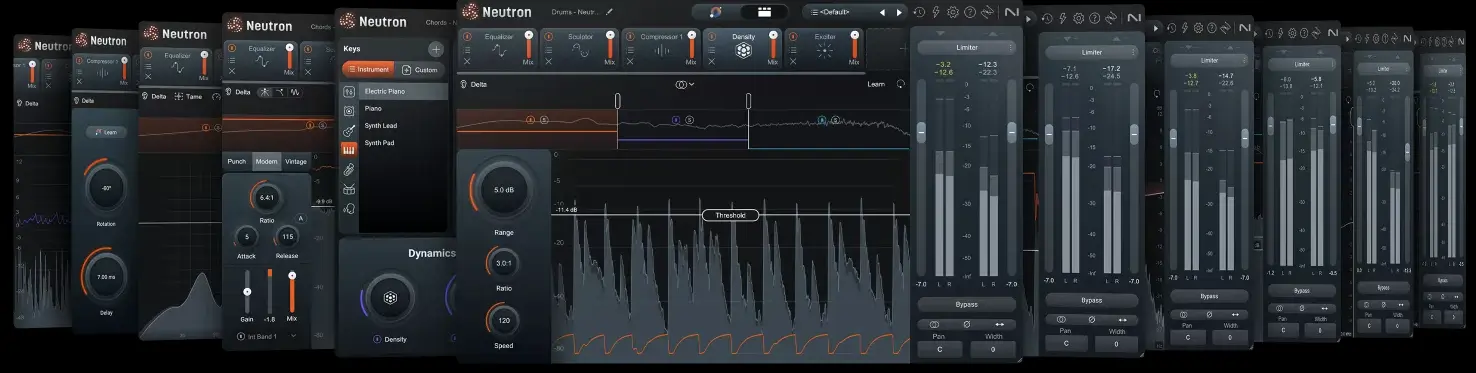Screen dimensions: 1476x373
Task: Go to the previous preset arrow
Action: 882,12
